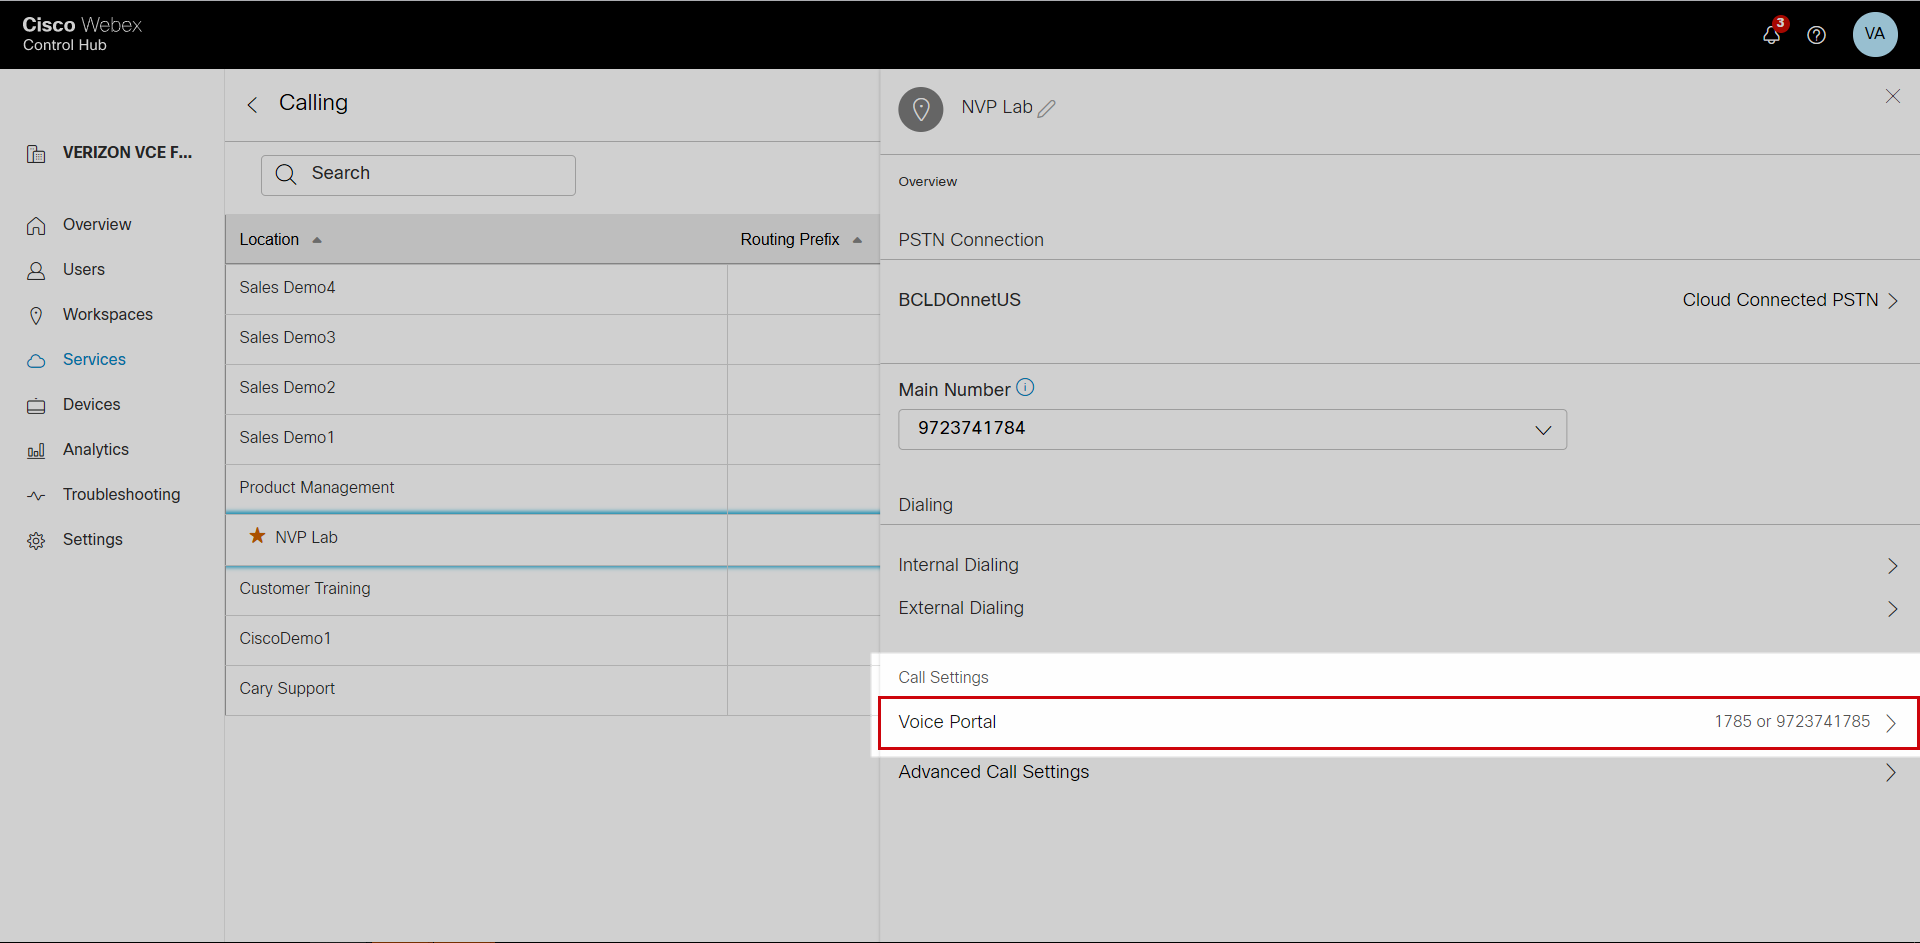Click the location Search field
1920x943 pixels.
418,174
